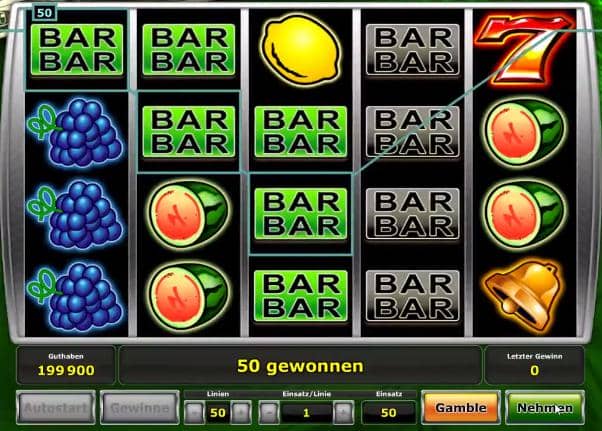
Task: Increase Einsatz/Linie with plus button
Action: click(x=344, y=413)
